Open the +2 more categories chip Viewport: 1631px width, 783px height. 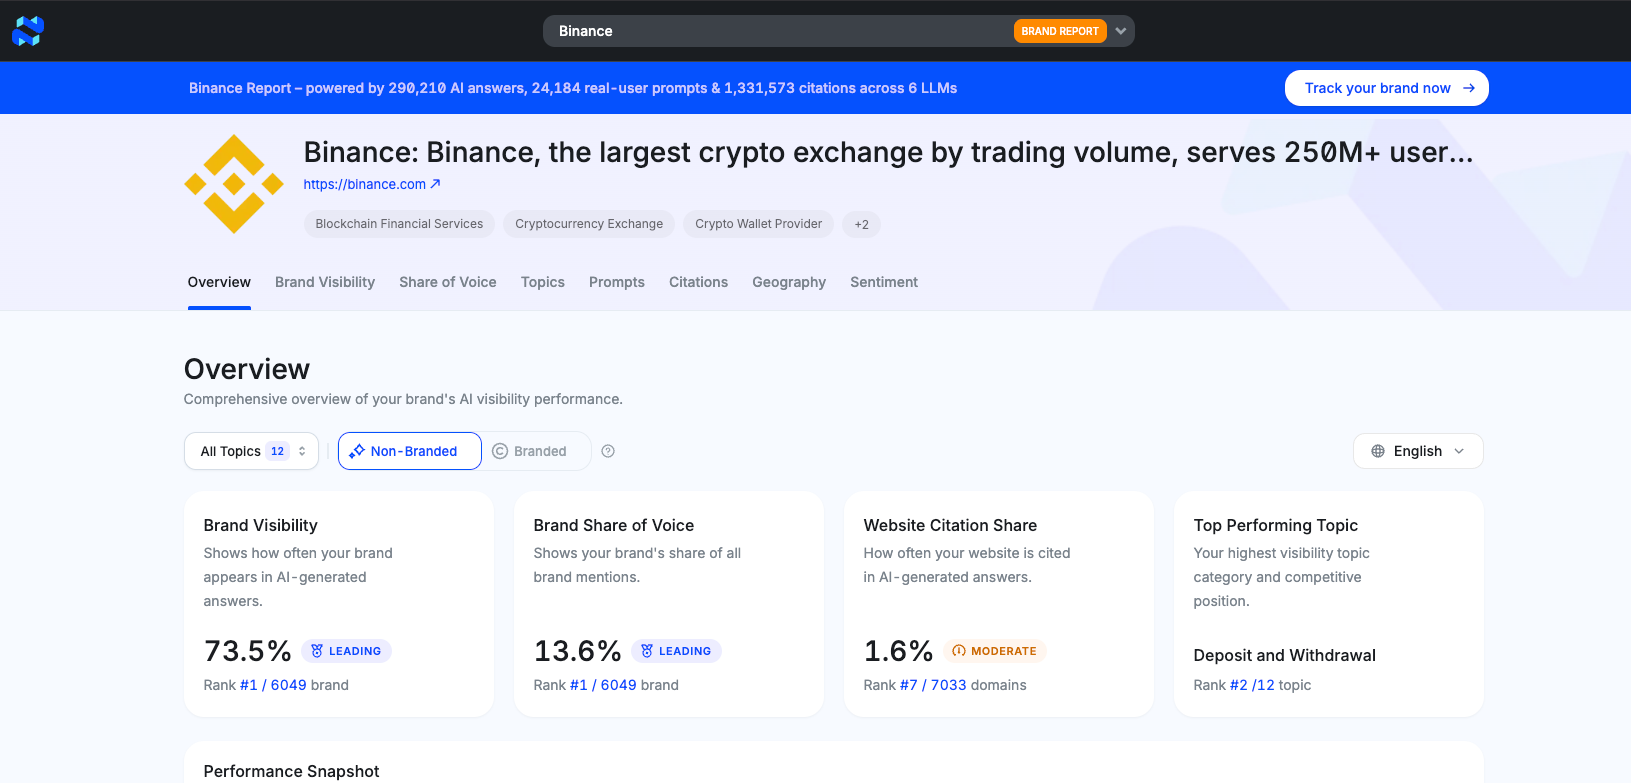[x=861, y=224]
